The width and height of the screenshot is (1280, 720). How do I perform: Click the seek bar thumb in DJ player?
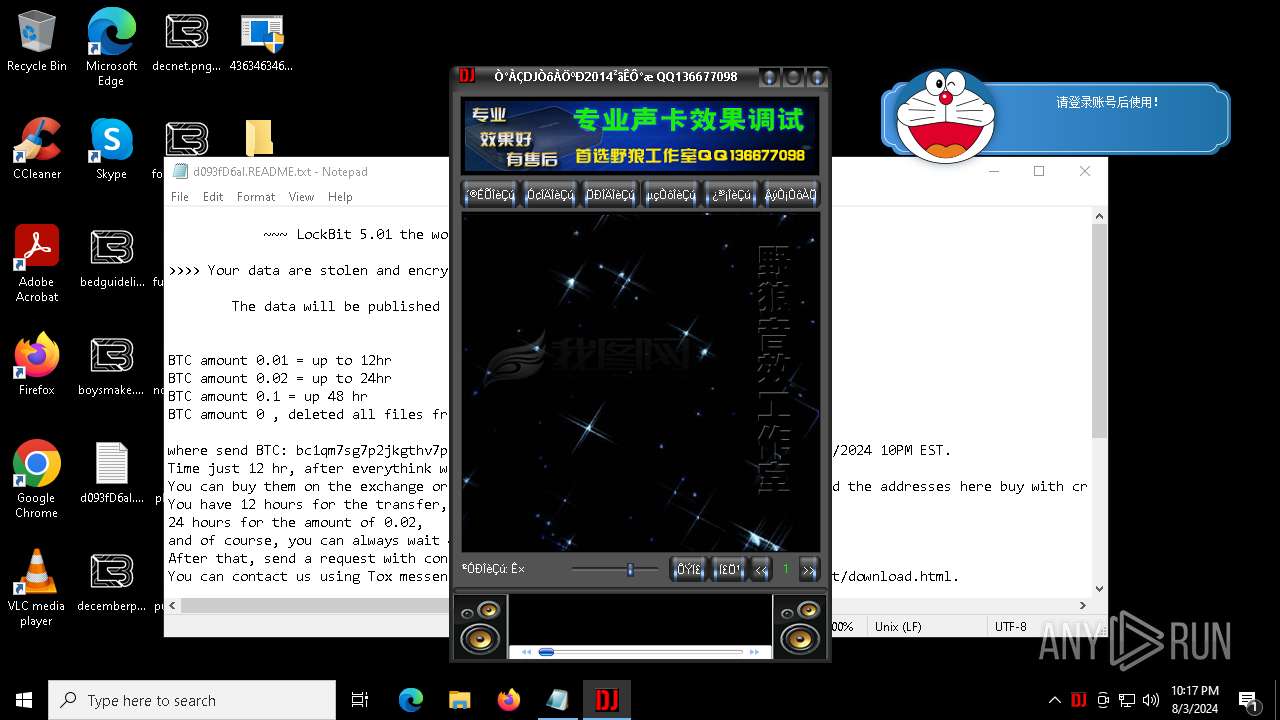(546, 652)
